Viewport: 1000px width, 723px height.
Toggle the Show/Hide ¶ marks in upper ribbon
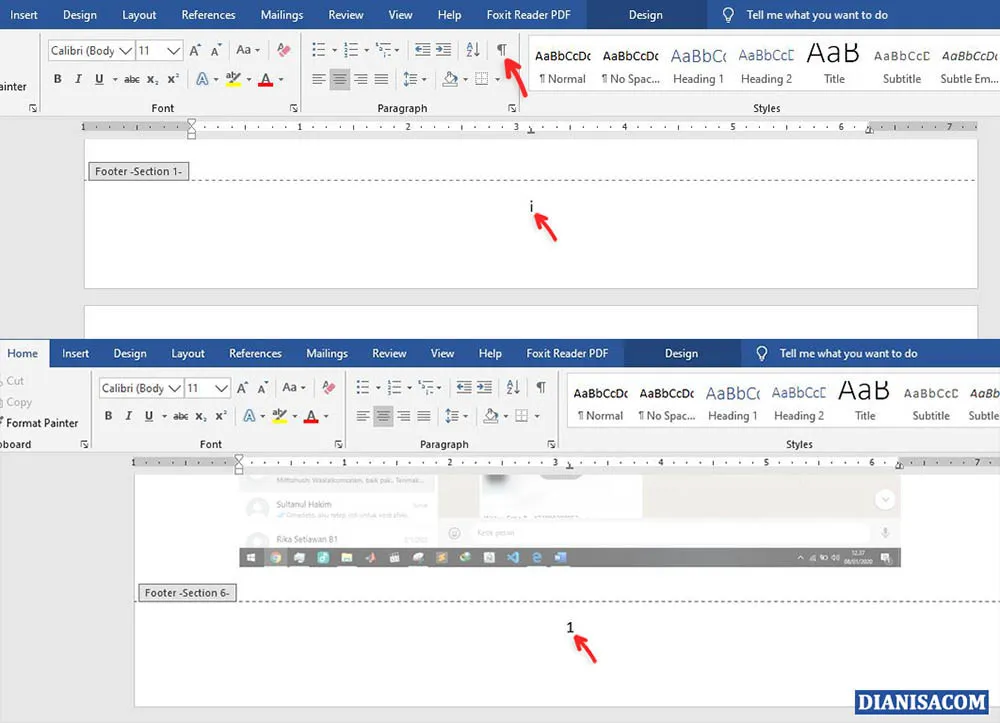click(502, 50)
